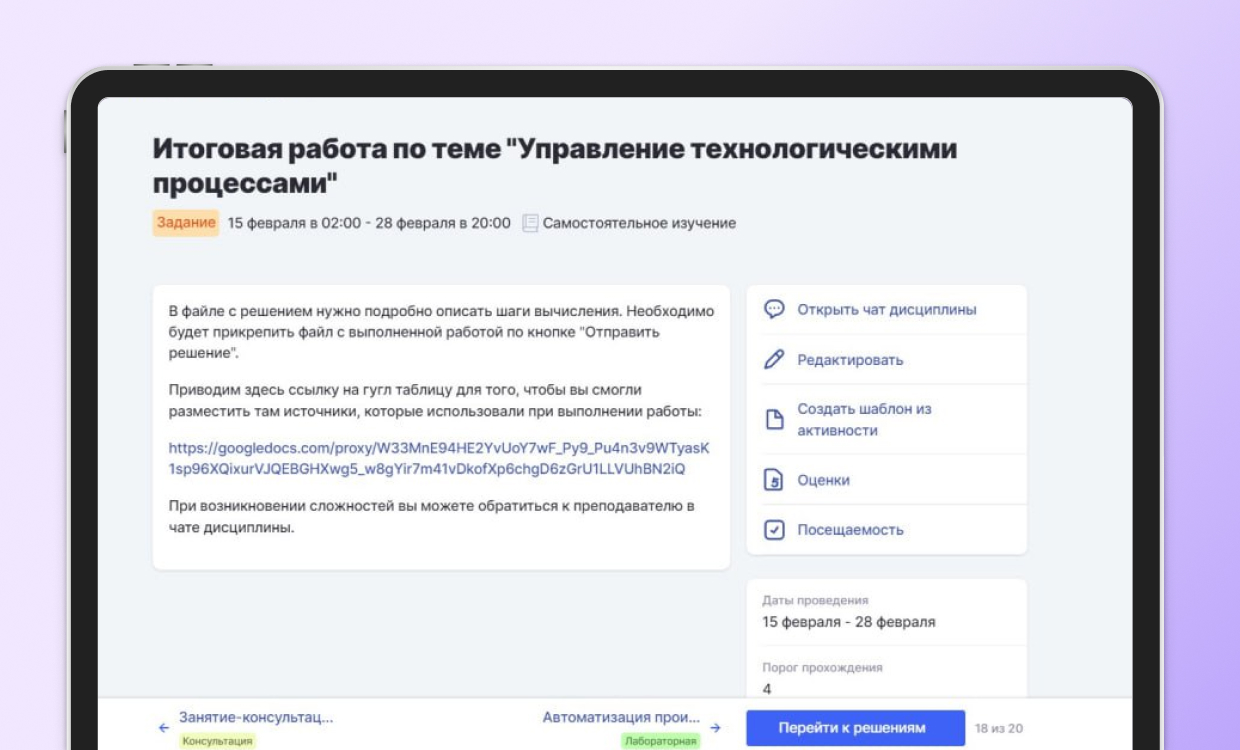Click the attendance checkmark icon
Screen dimensions: 1240x750
(x=774, y=530)
